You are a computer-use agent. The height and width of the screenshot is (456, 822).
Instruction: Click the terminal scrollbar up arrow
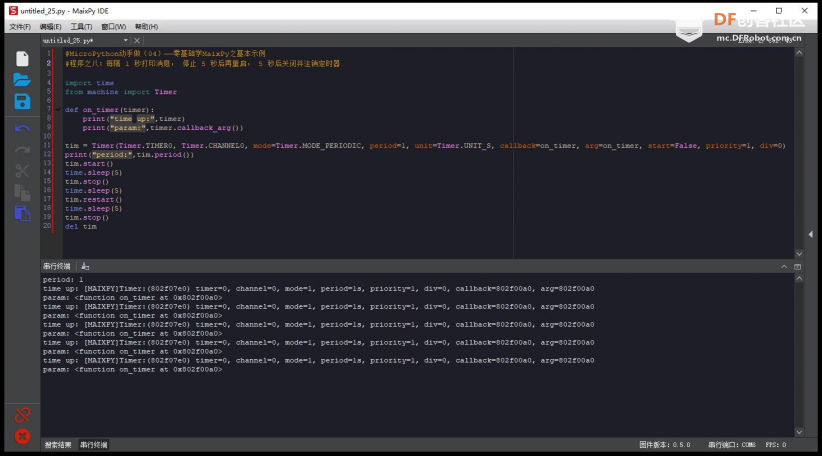tap(799, 278)
